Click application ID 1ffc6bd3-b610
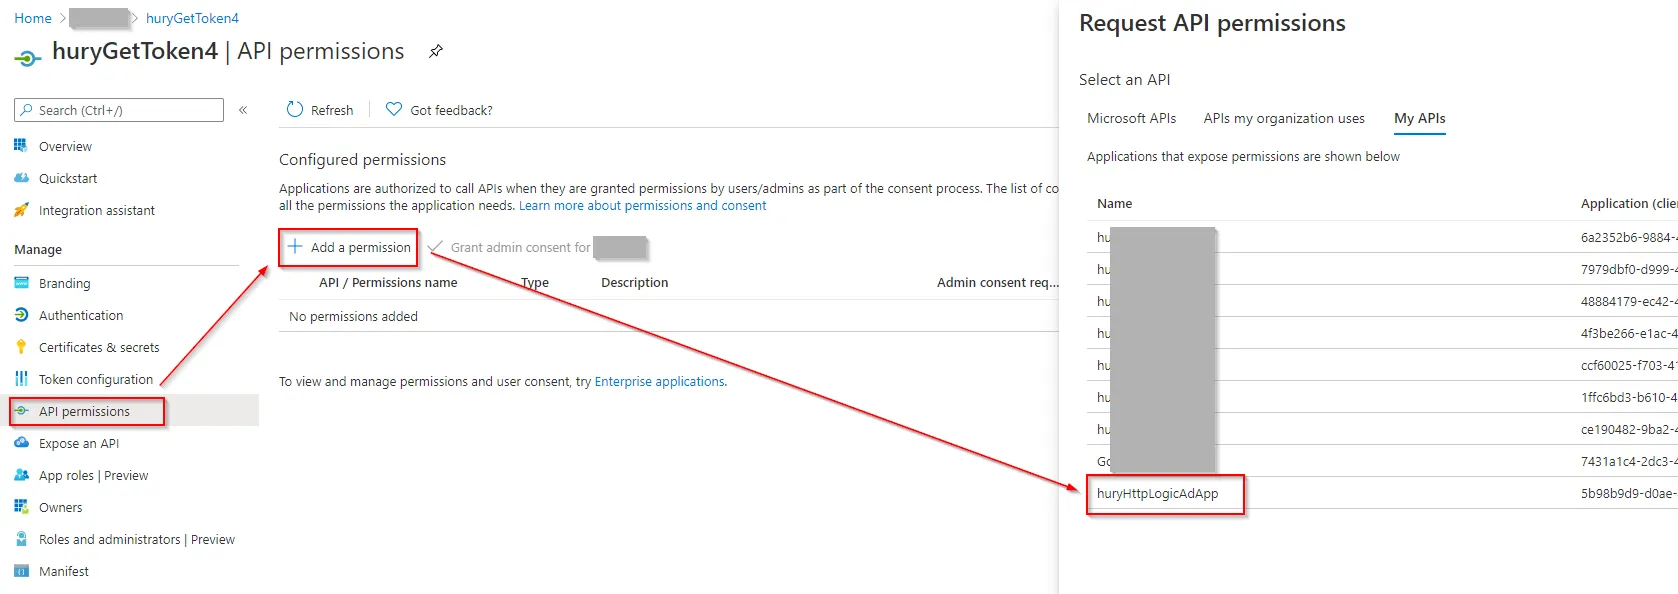The width and height of the screenshot is (1678, 594). pos(1628,397)
